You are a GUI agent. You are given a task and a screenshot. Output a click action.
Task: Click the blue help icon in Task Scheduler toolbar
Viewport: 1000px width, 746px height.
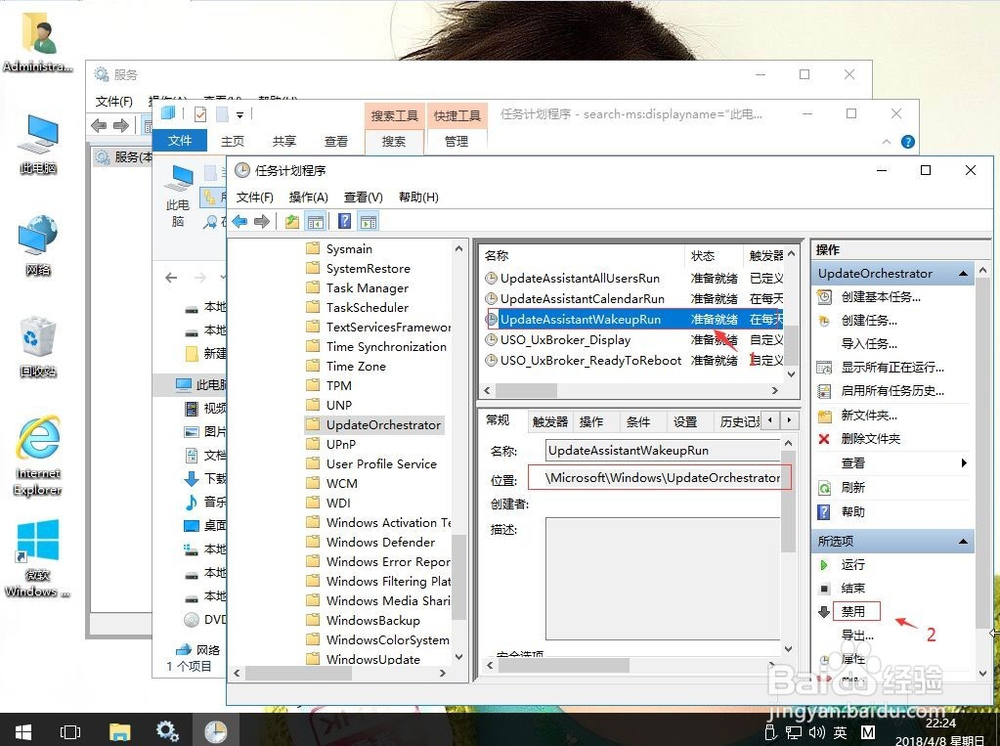tap(344, 221)
